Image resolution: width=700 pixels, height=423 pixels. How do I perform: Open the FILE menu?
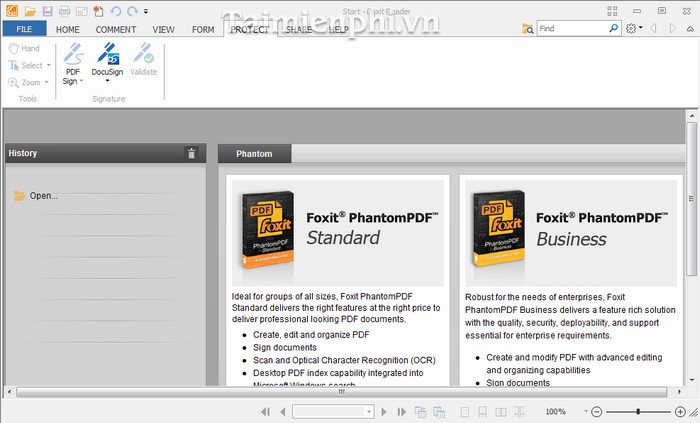pyautogui.click(x=24, y=29)
